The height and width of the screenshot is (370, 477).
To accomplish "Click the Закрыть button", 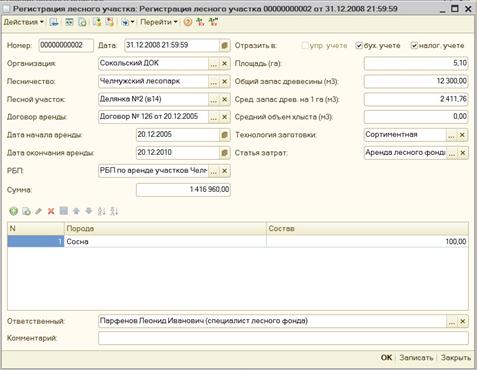I will 456,358.
